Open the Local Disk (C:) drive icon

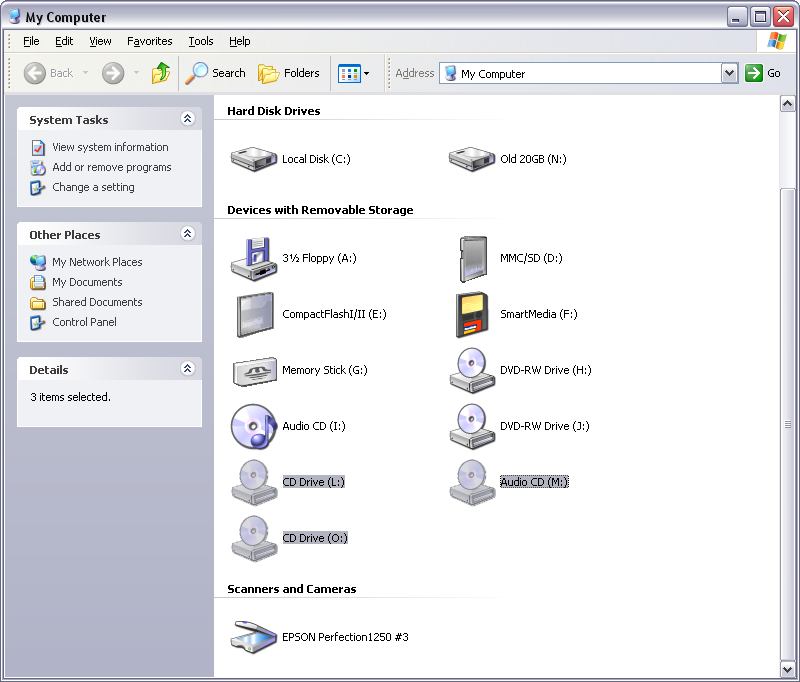[x=253, y=158]
